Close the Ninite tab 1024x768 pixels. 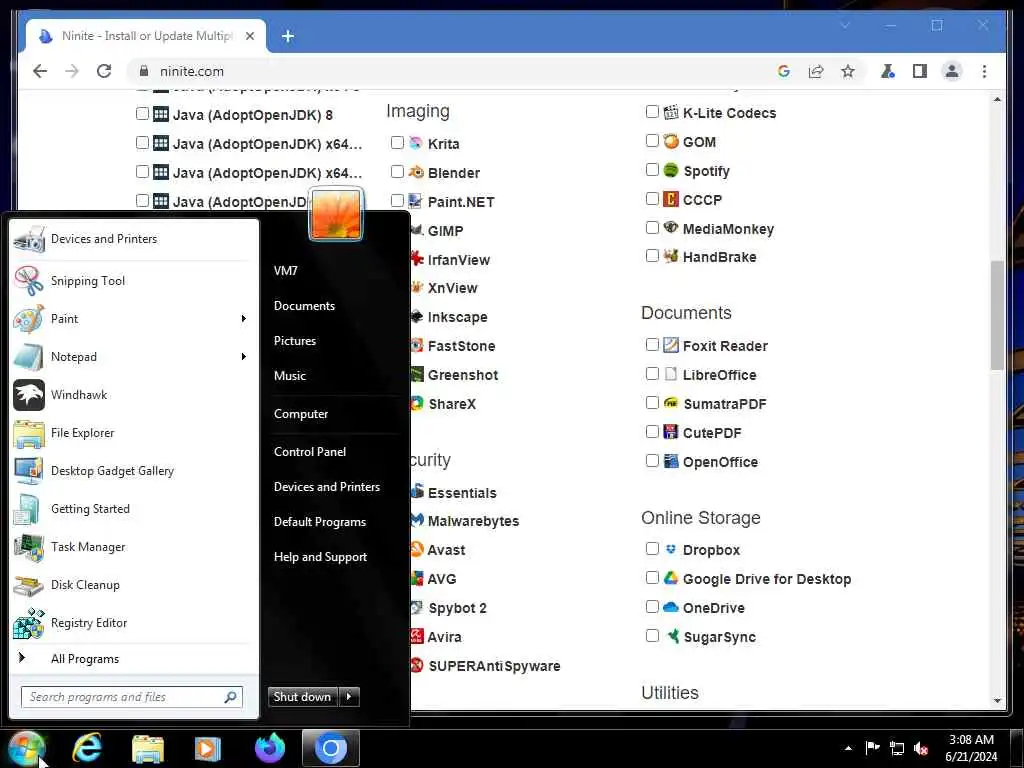point(249,36)
